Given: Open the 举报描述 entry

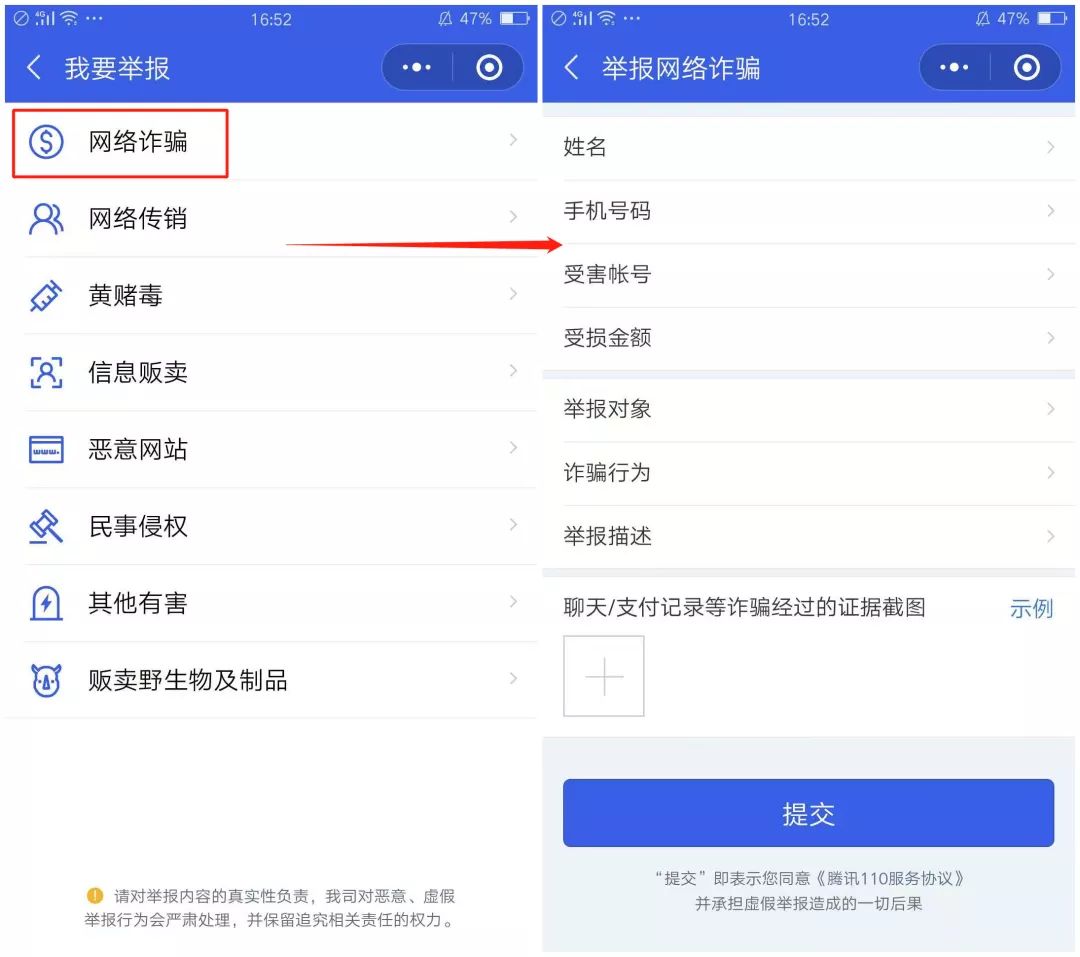Looking at the screenshot, I should 809,537.
